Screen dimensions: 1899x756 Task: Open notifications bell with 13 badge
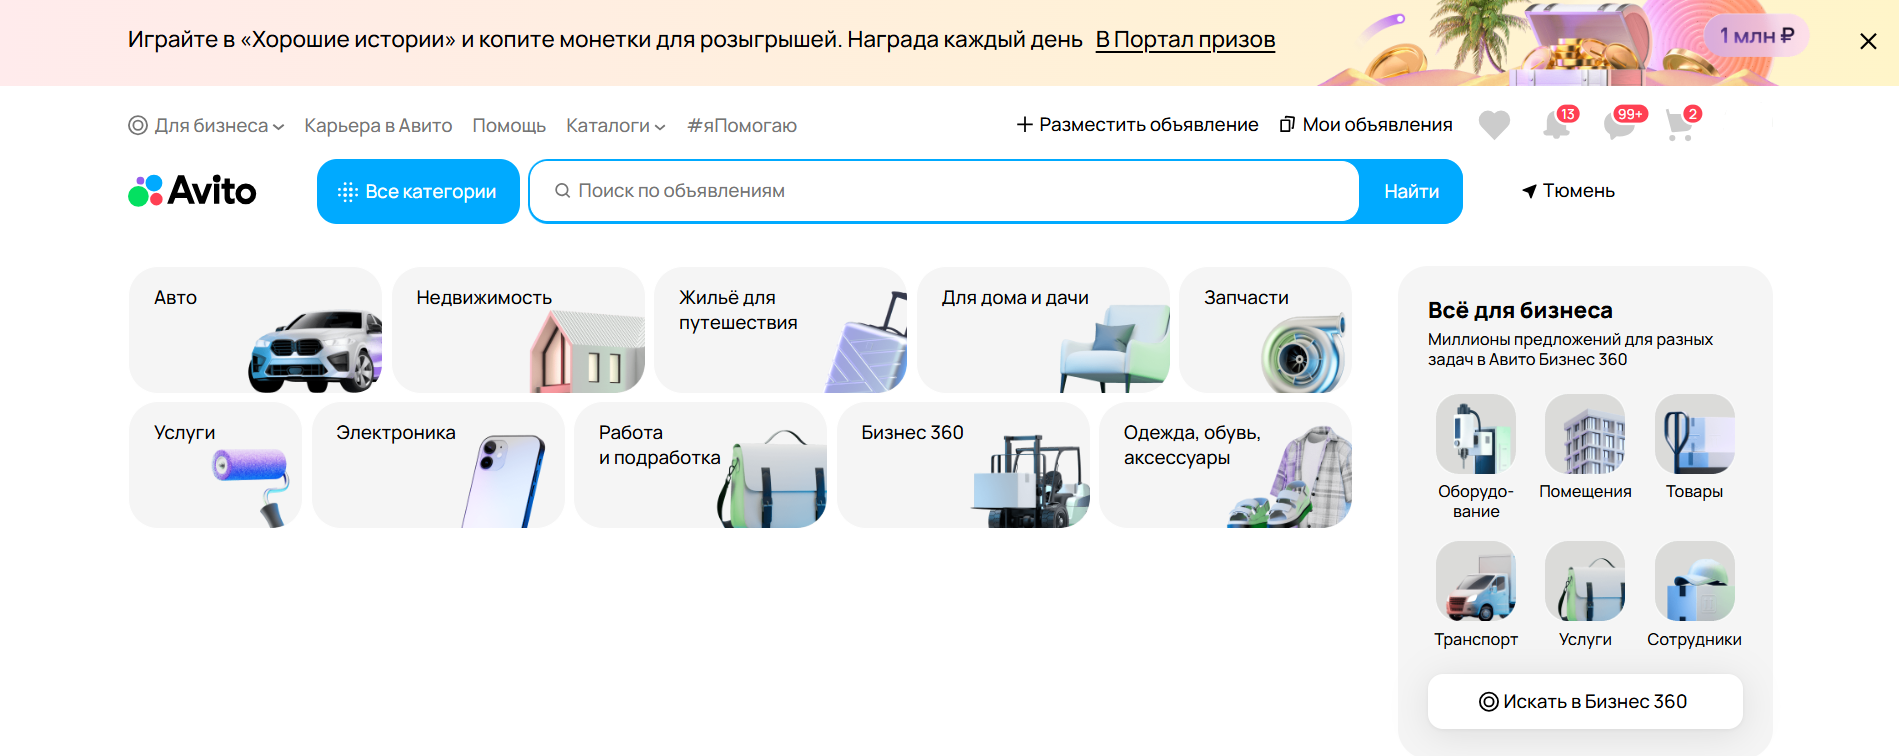[1557, 125]
